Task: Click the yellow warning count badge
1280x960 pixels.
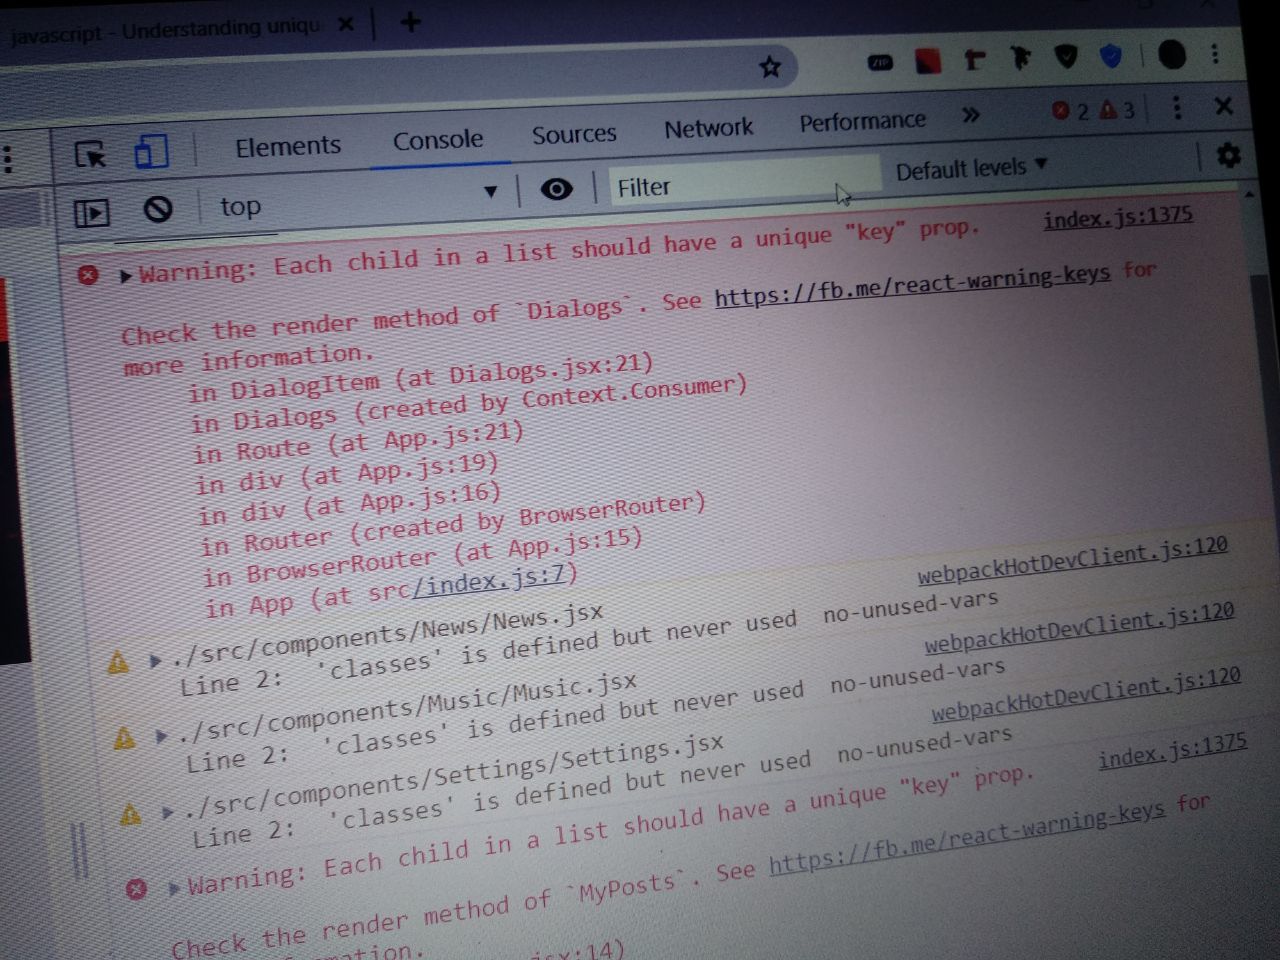Action: pos(1117,110)
